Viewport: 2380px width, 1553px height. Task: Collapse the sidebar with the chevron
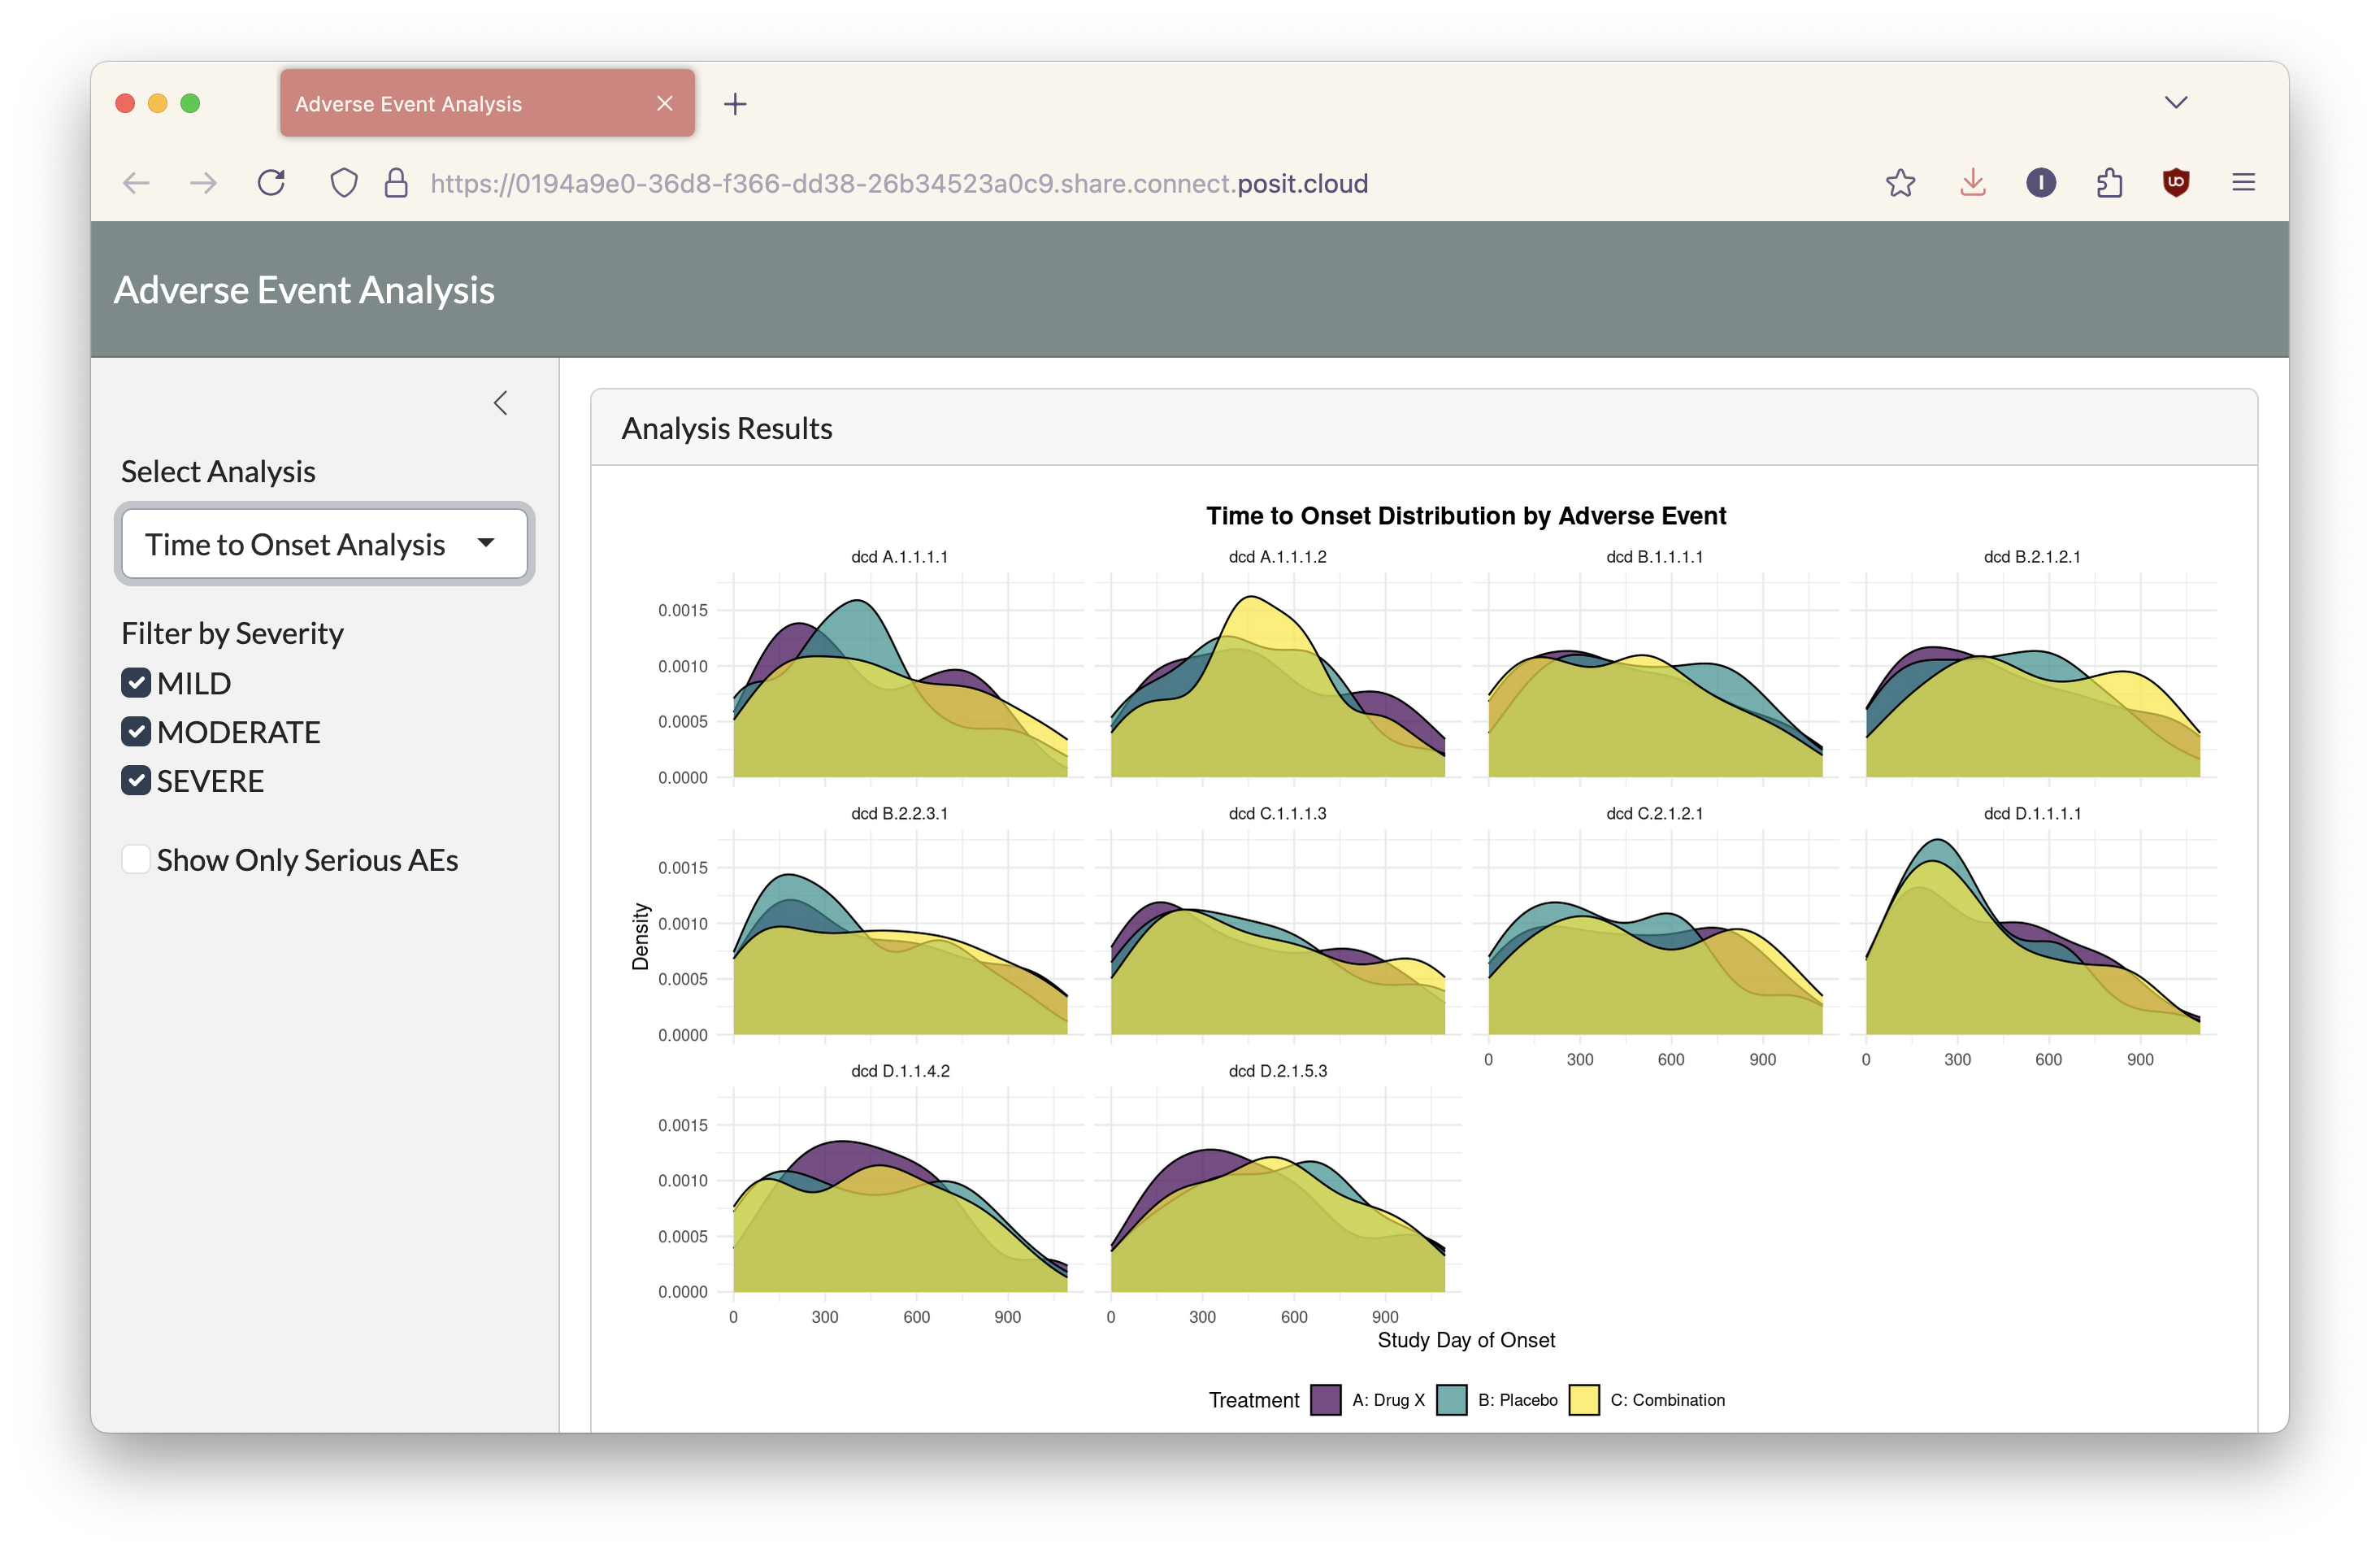tap(501, 403)
